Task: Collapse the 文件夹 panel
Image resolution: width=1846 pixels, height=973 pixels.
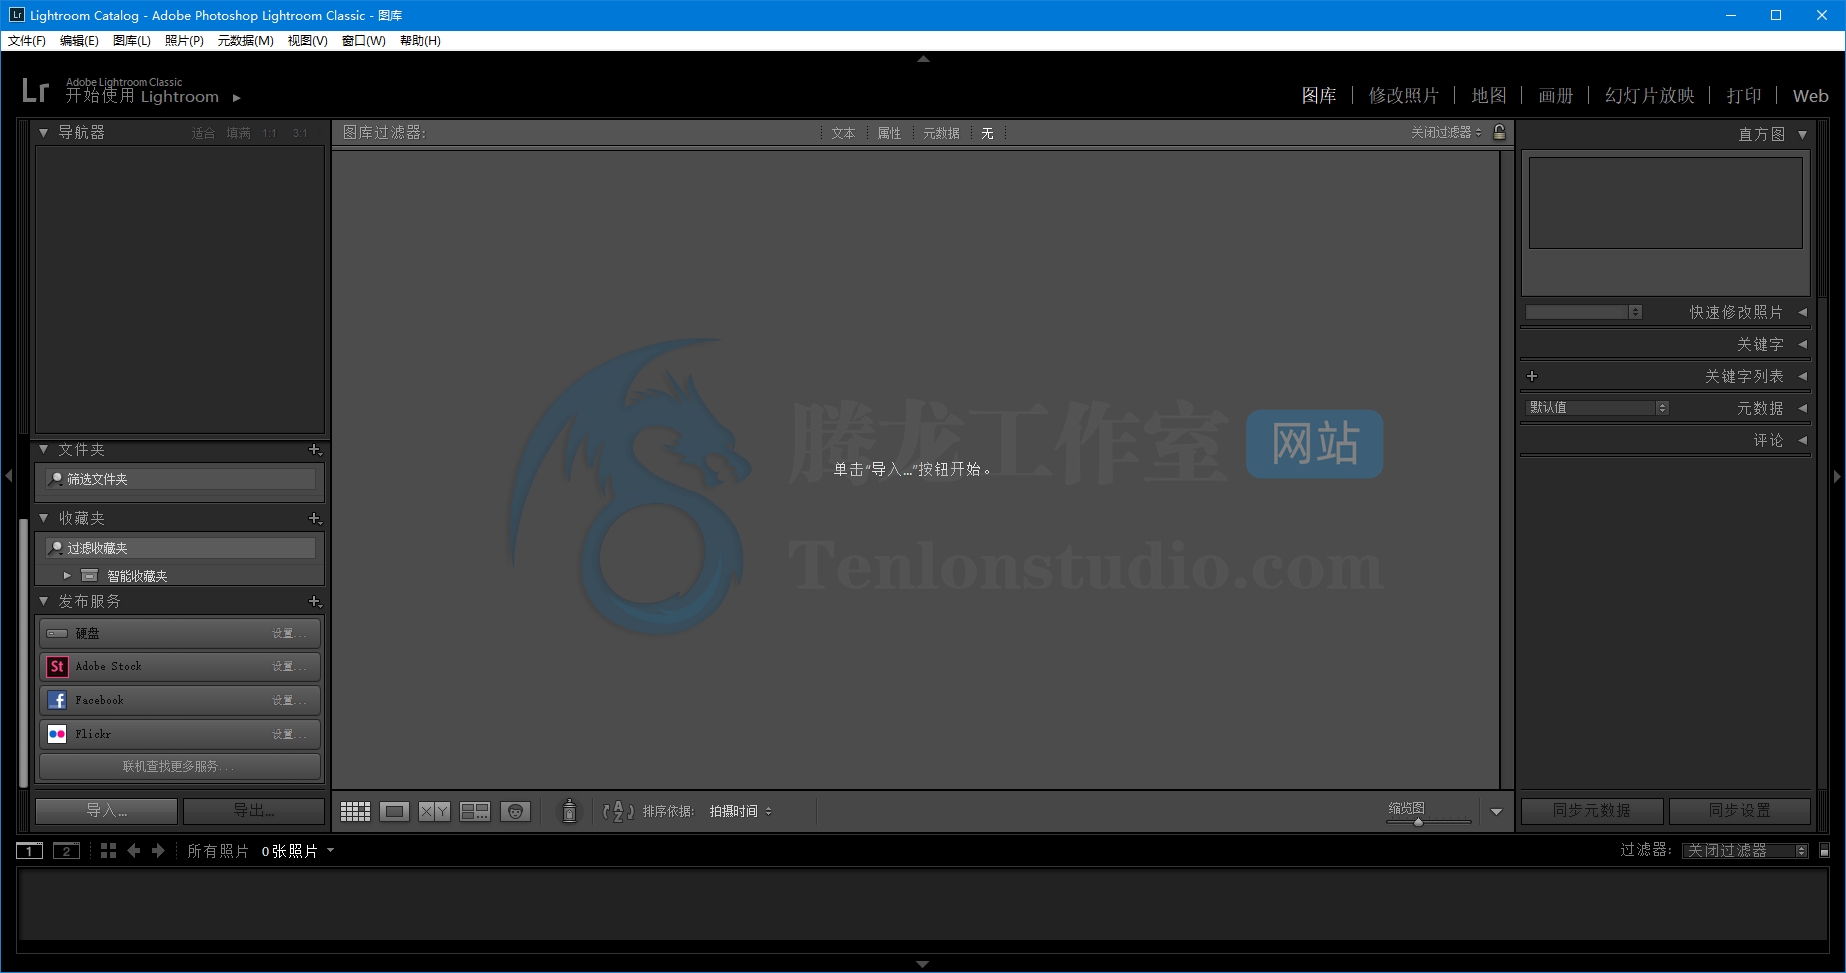Action: pyautogui.click(x=43, y=450)
